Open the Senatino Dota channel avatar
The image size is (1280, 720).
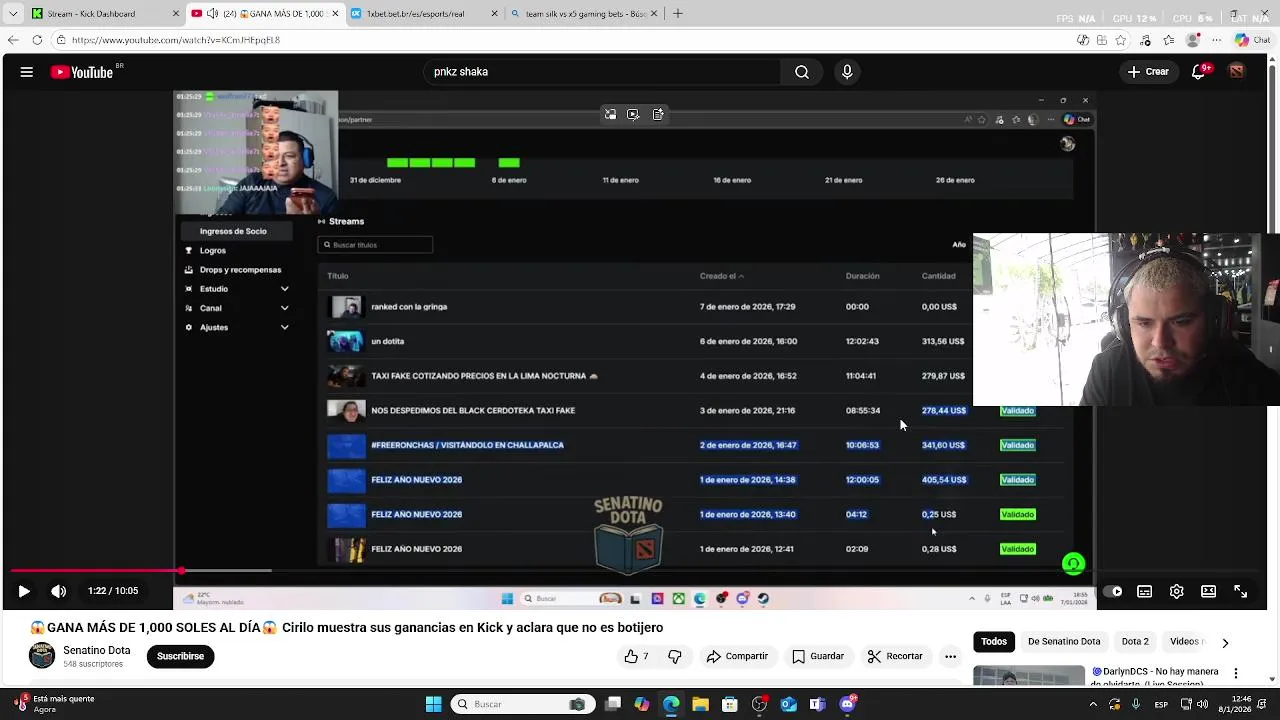[x=42, y=656]
